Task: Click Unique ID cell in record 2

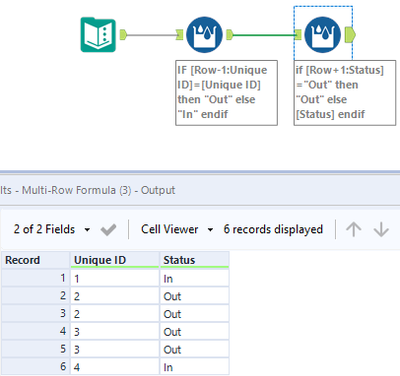Action: [x=115, y=296]
